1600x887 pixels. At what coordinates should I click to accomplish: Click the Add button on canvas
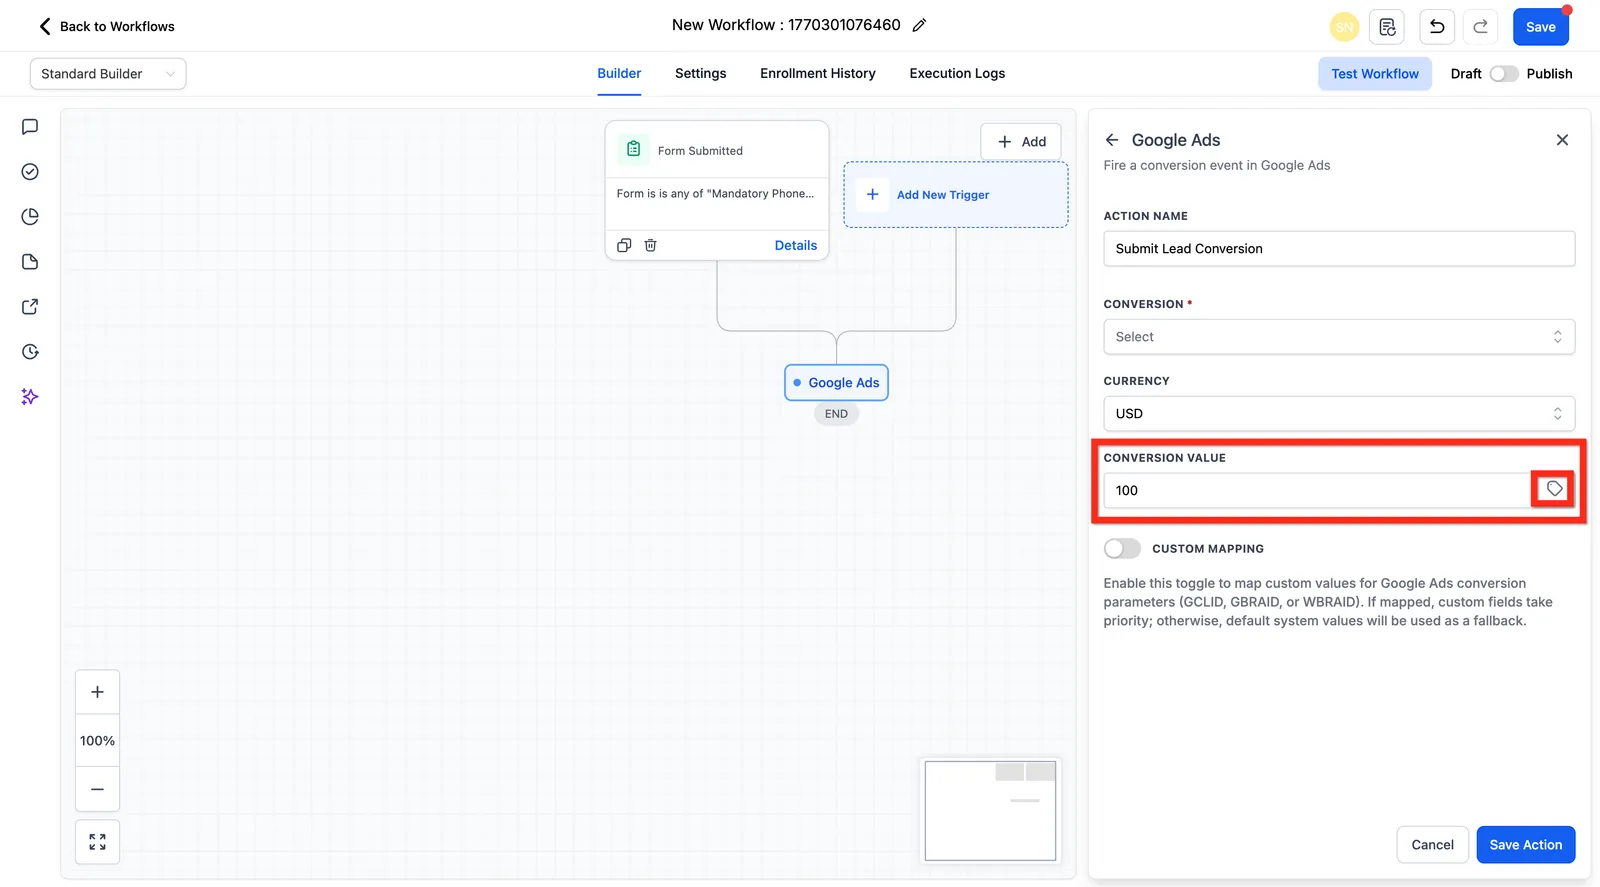(x=1021, y=142)
